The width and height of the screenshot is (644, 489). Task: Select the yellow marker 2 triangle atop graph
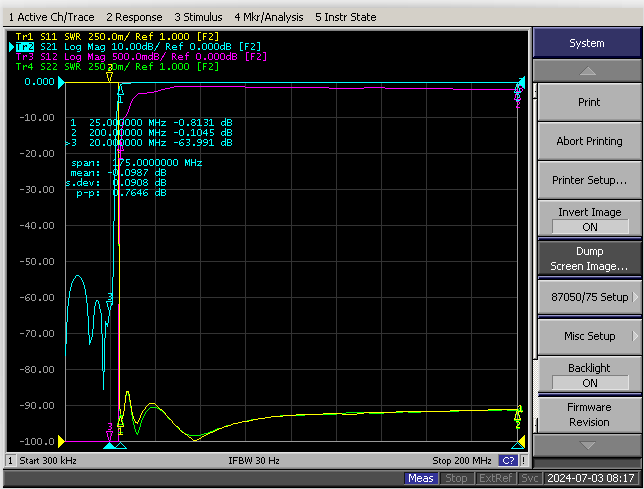[x=109, y=76]
